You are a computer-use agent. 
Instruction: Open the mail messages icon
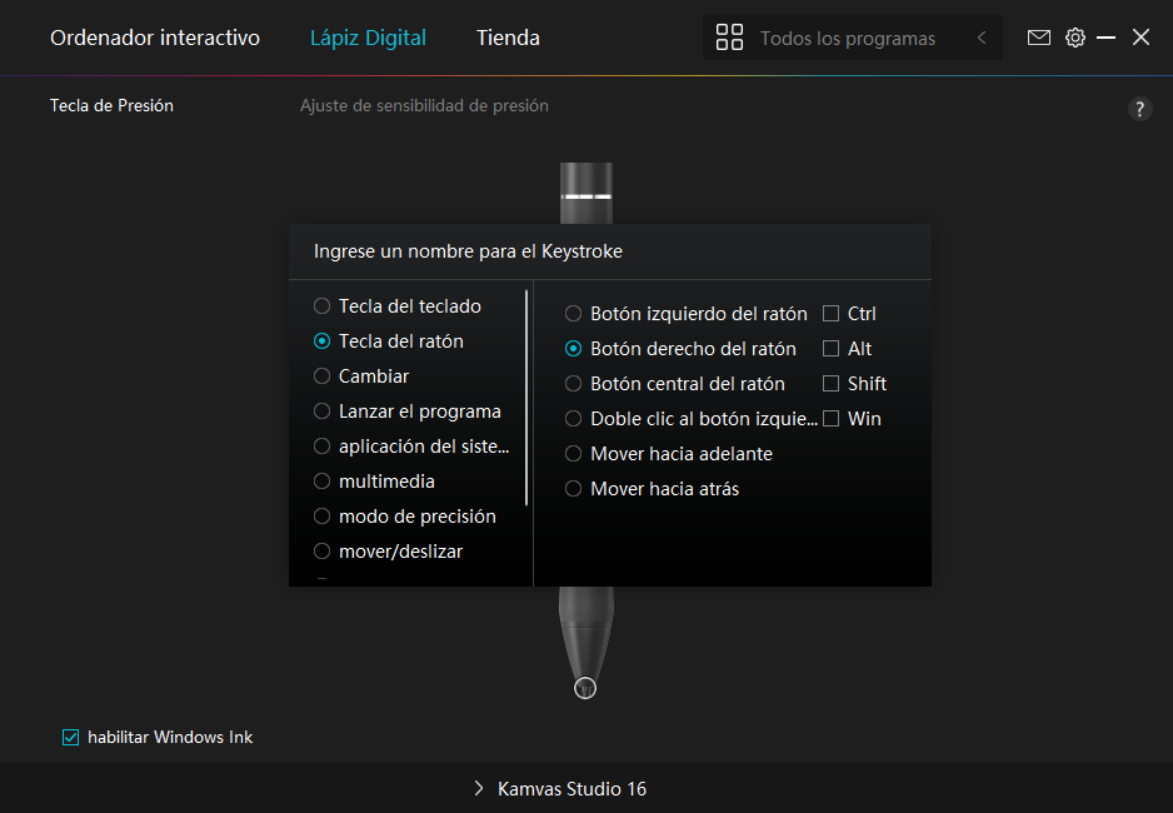click(x=1039, y=38)
